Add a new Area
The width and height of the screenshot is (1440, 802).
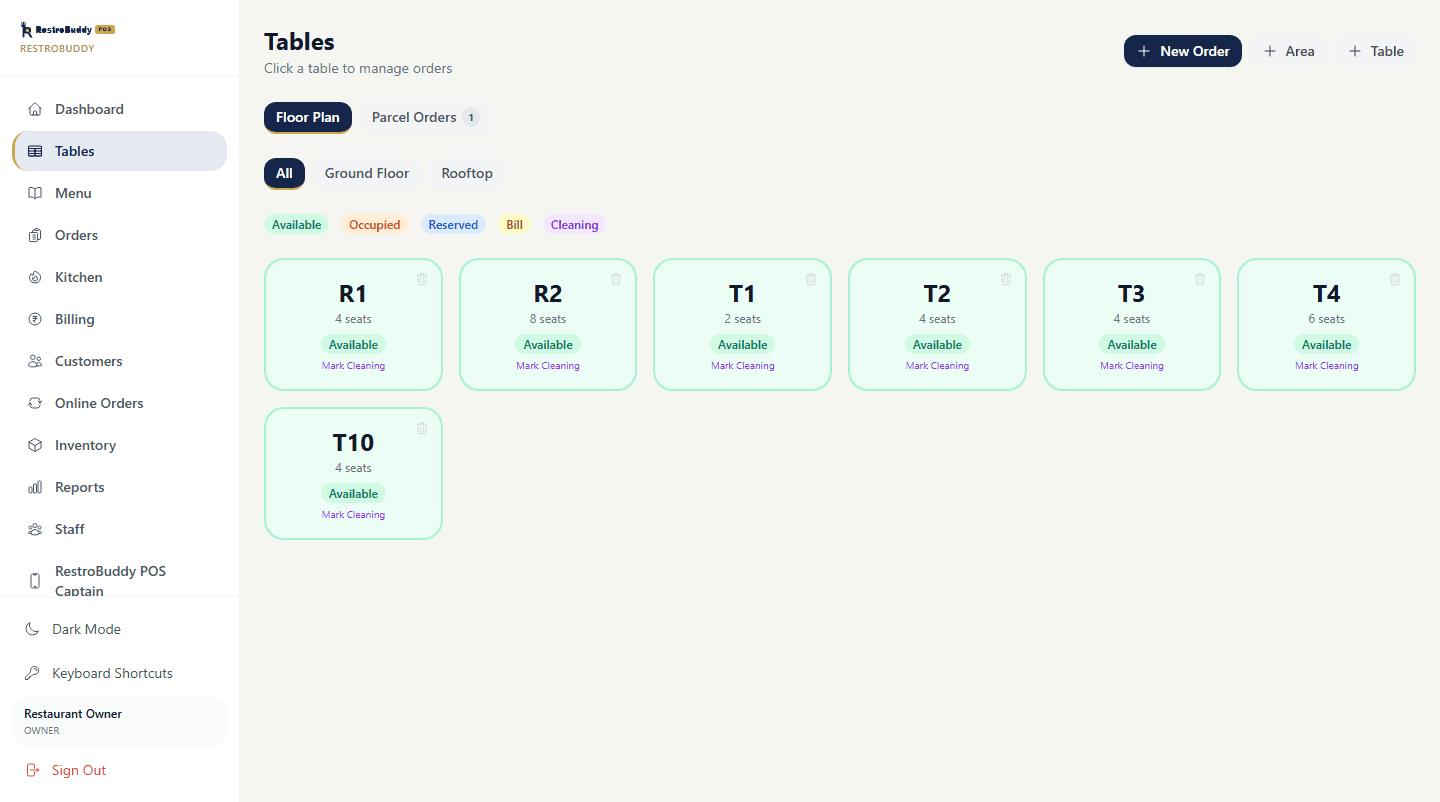[1289, 51]
